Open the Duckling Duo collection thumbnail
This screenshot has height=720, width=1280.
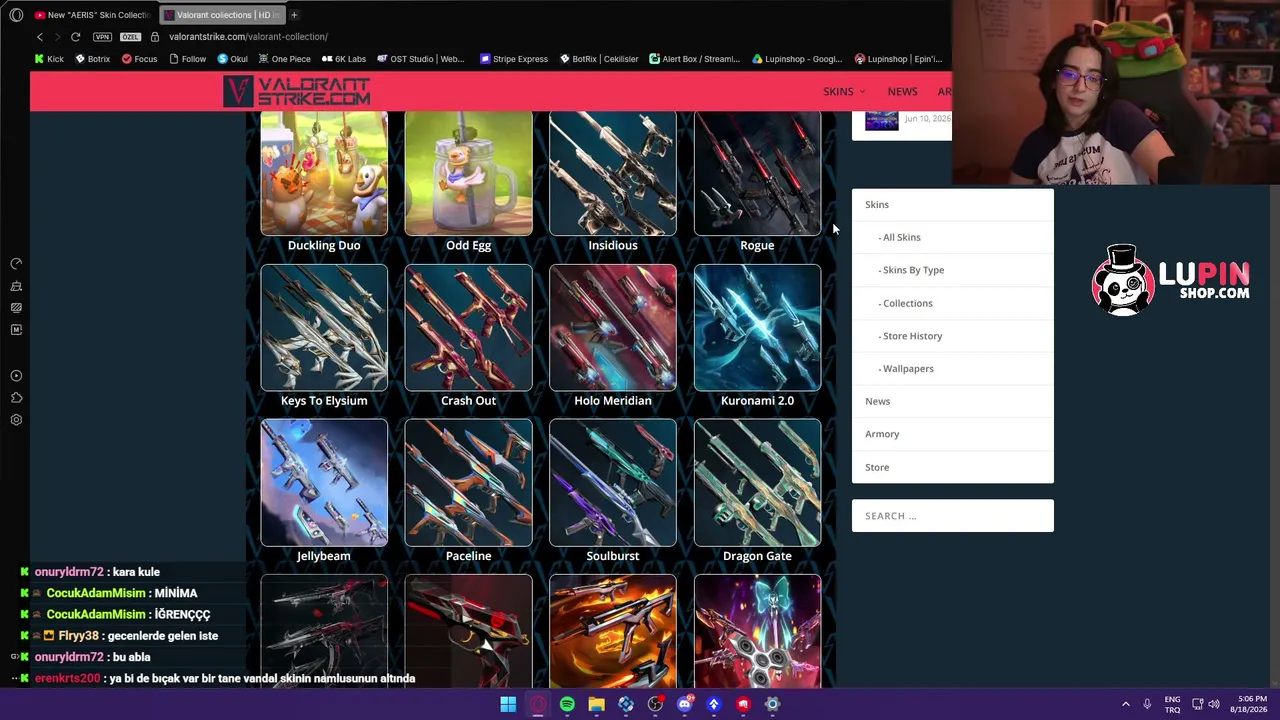point(324,173)
